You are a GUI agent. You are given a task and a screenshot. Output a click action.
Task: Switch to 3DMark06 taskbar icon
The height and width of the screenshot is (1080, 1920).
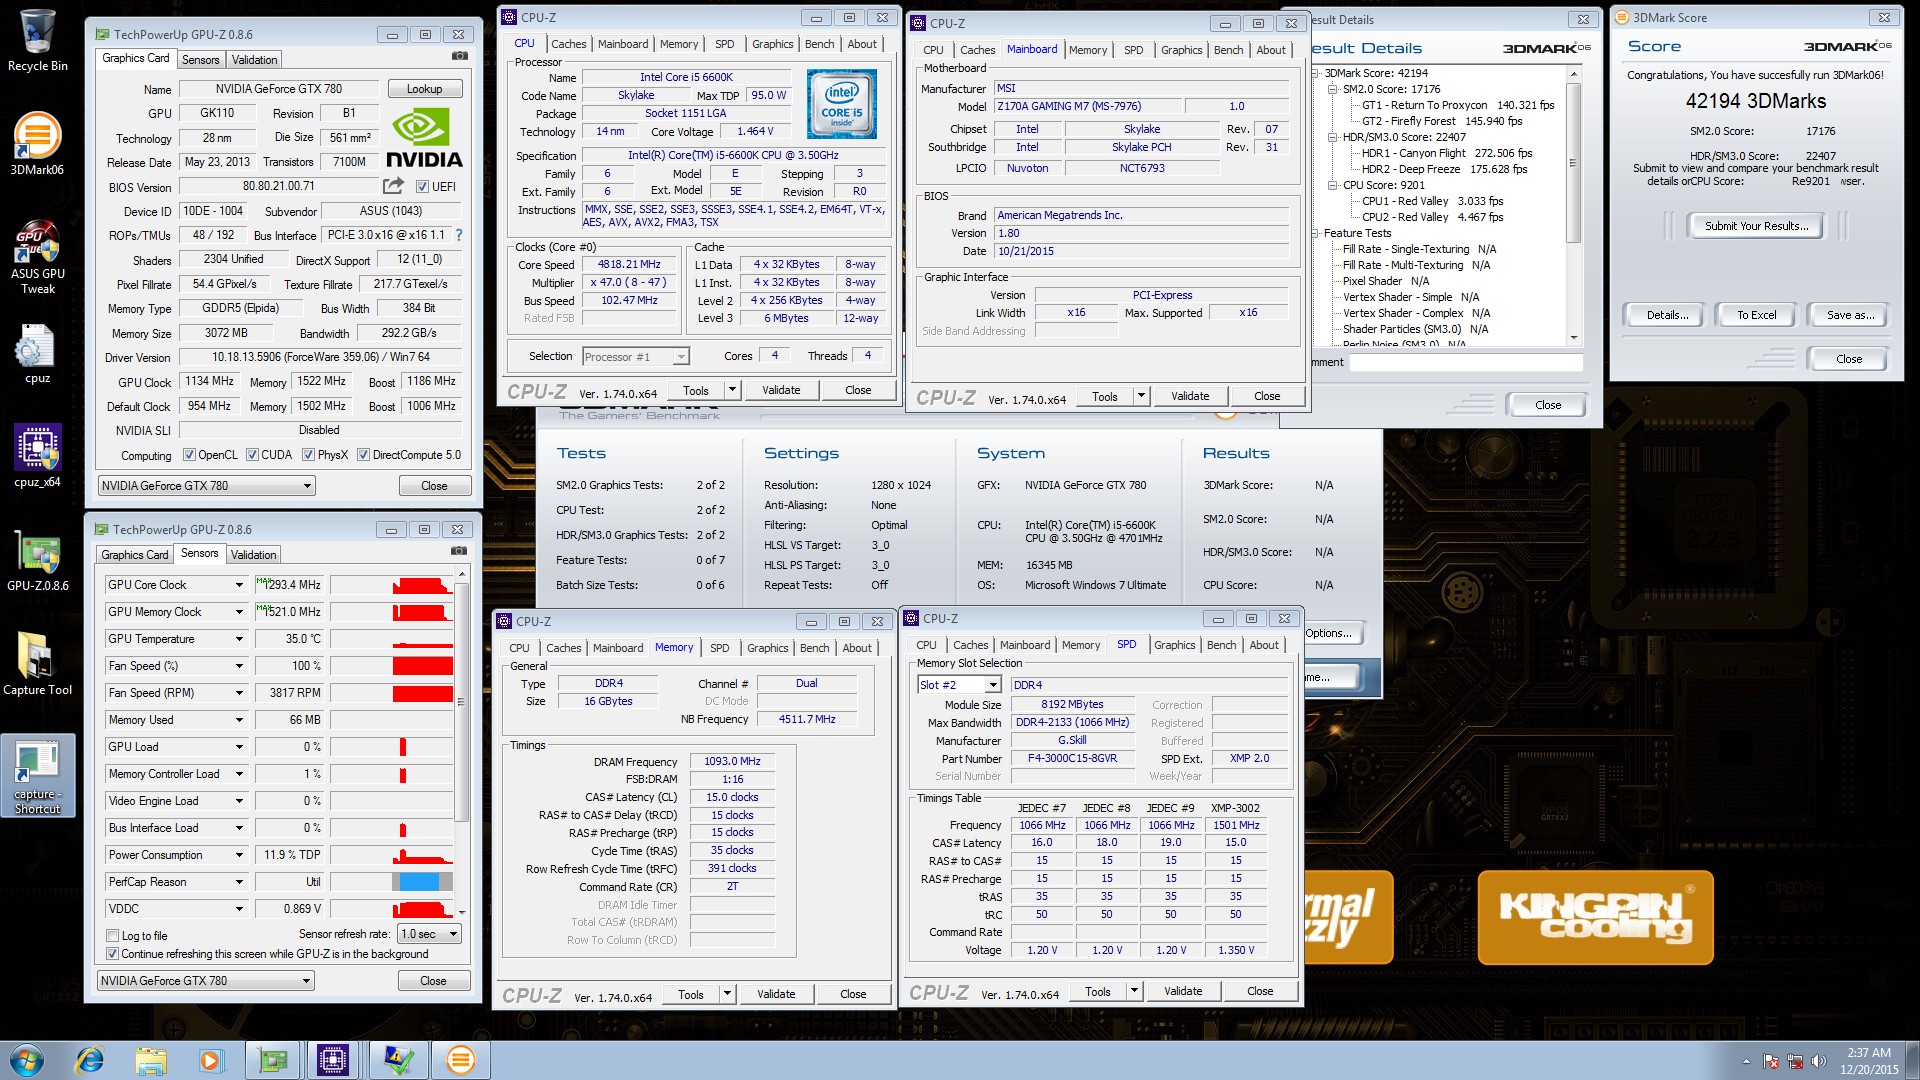pos(460,1060)
